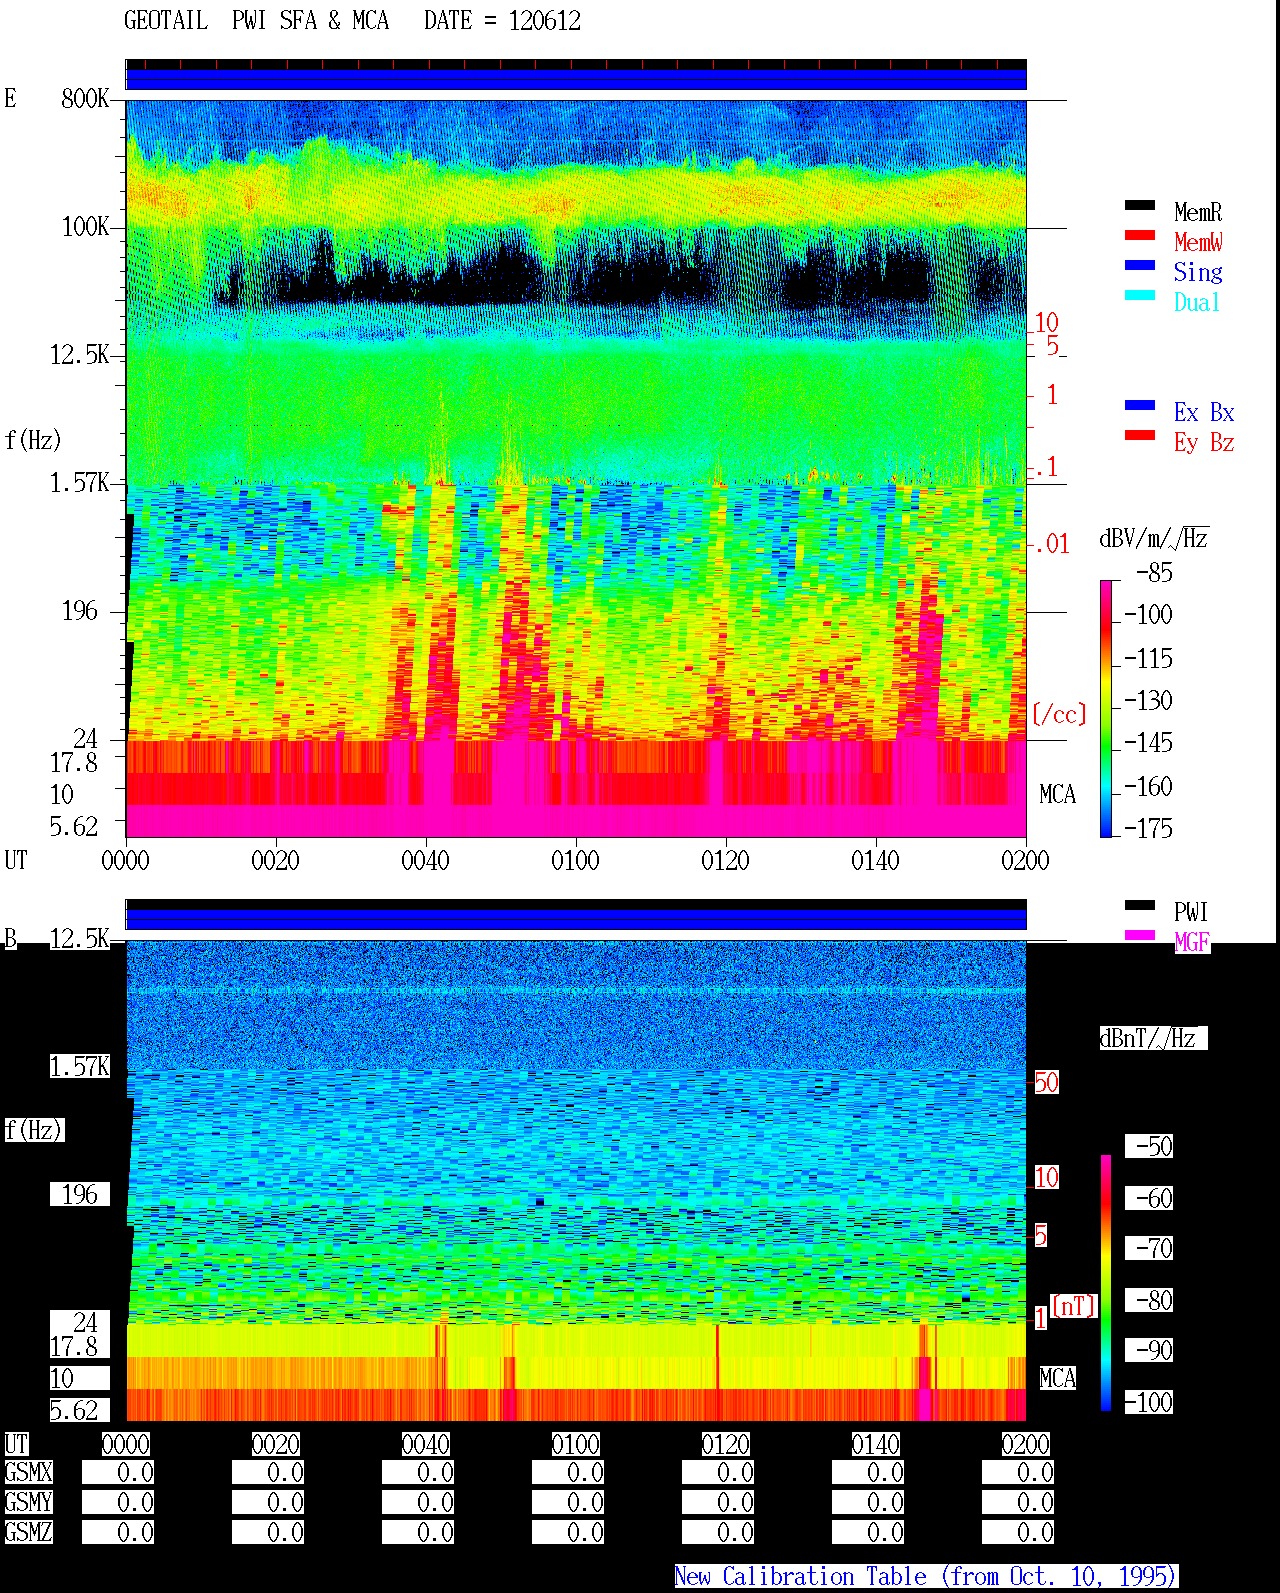
Task: Click the black PWI legend swatch
Action: click(1140, 906)
